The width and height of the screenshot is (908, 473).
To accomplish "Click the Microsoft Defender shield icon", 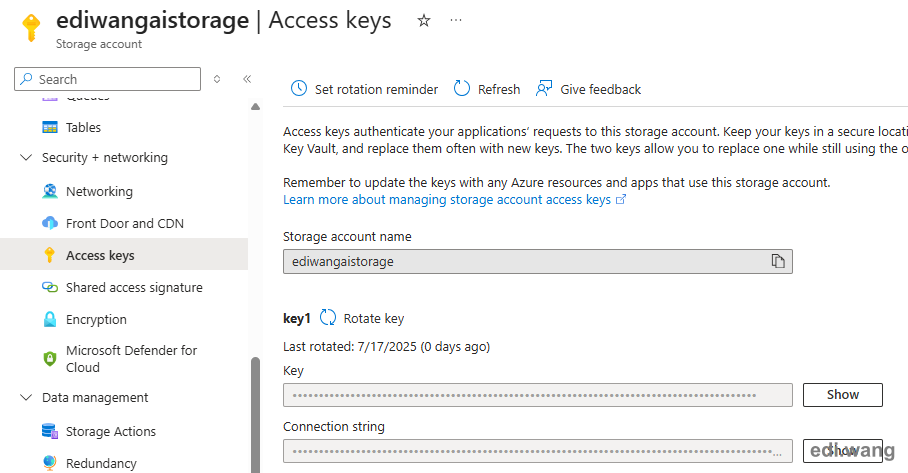I will [x=50, y=359].
